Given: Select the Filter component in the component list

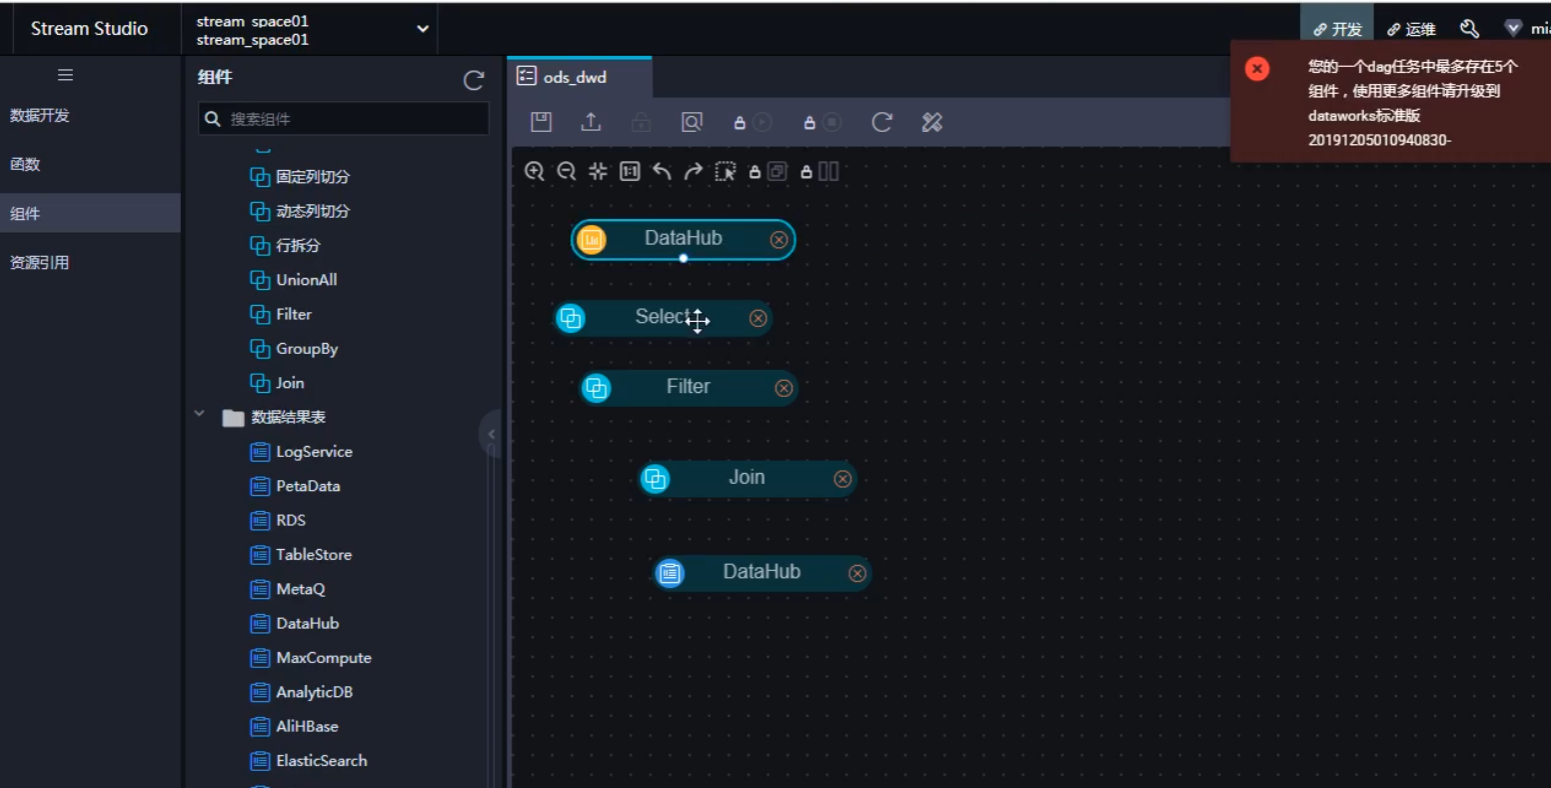Looking at the screenshot, I should [x=281, y=314].
